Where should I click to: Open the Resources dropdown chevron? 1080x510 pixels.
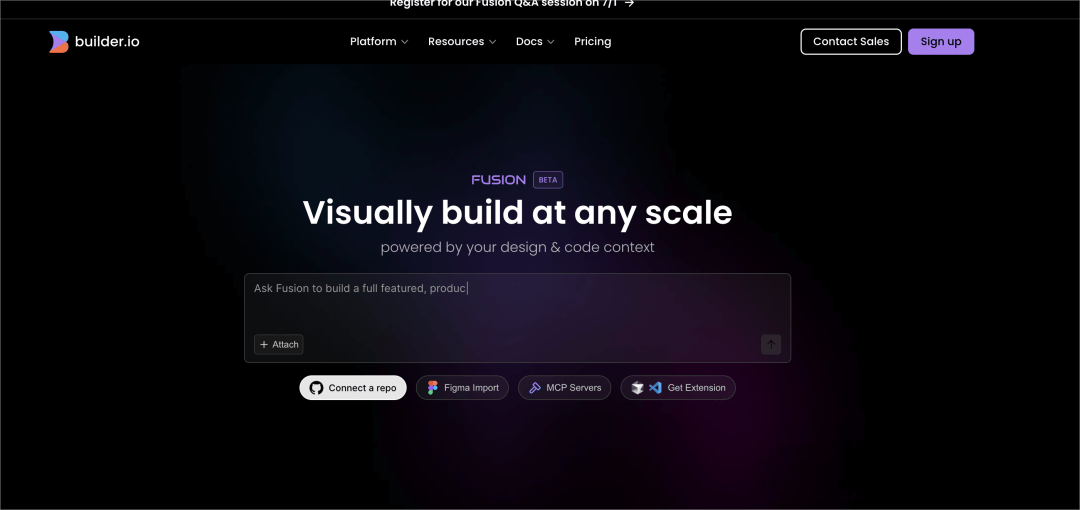(492, 42)
